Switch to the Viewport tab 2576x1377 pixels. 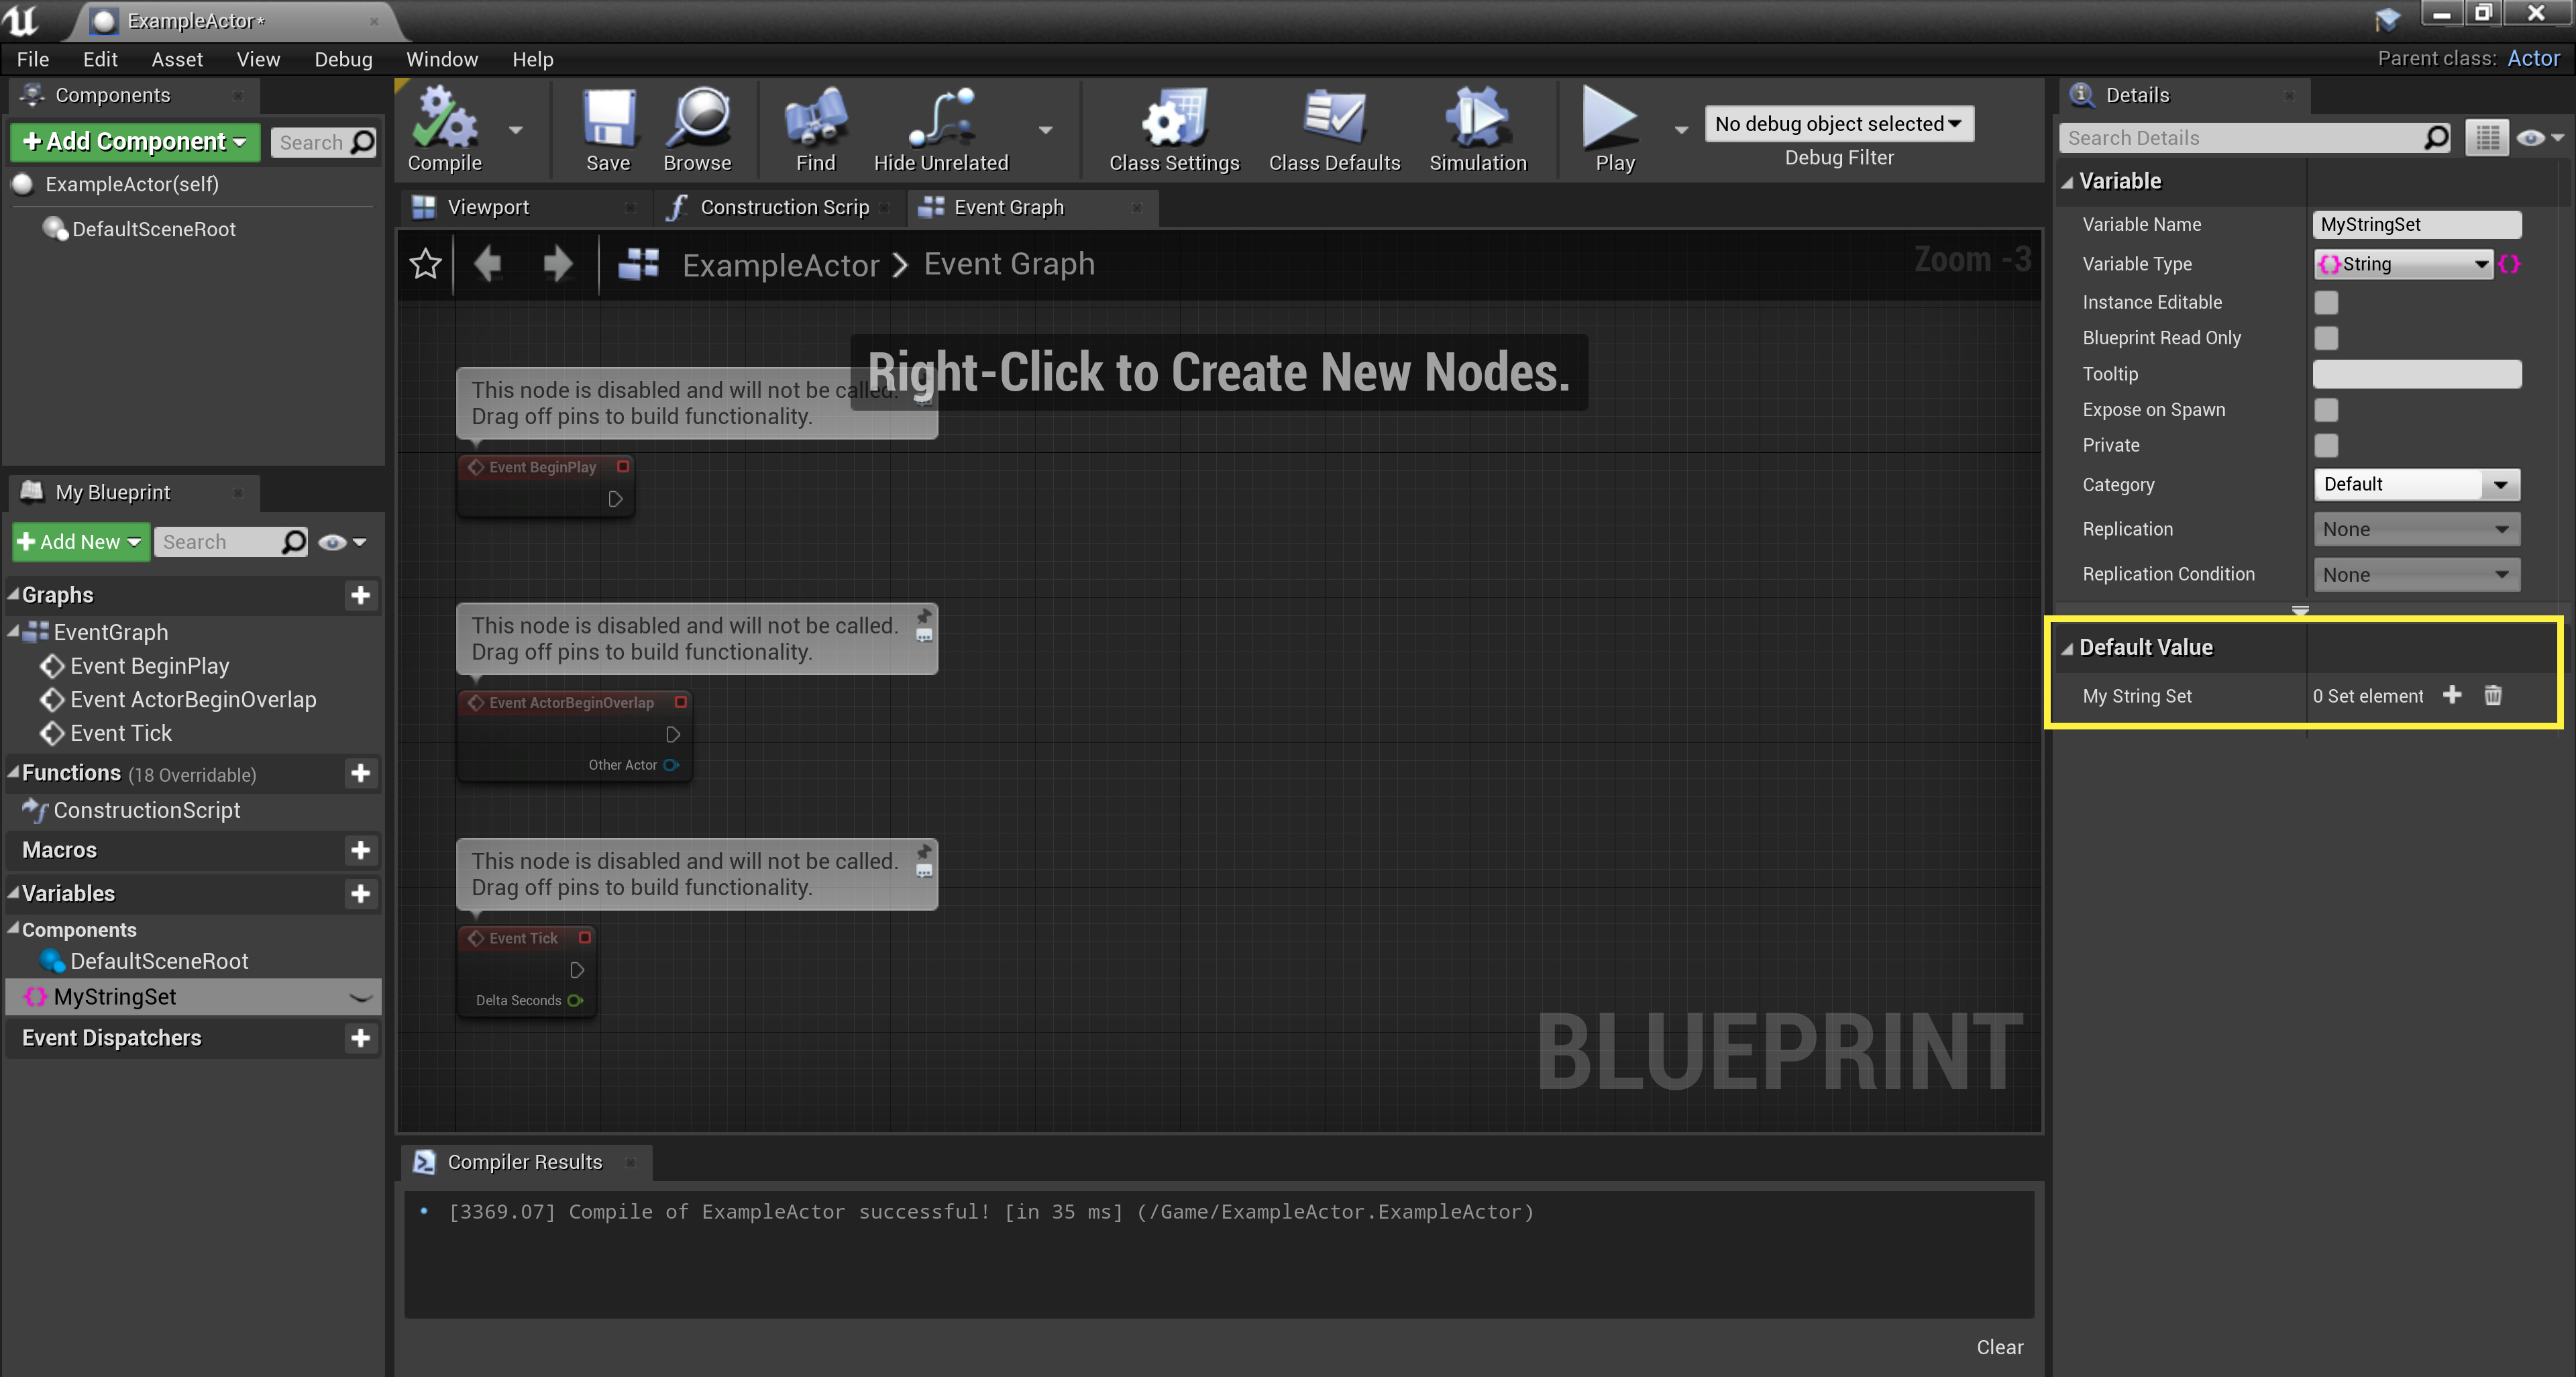click(489, 207)
